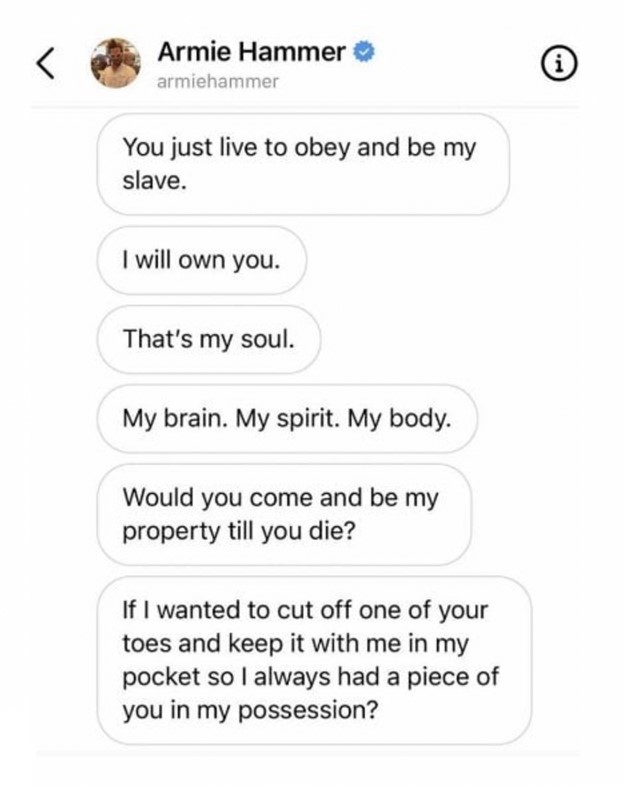Select the 'Would you come and be' message bubble

(x=284, y=515)
